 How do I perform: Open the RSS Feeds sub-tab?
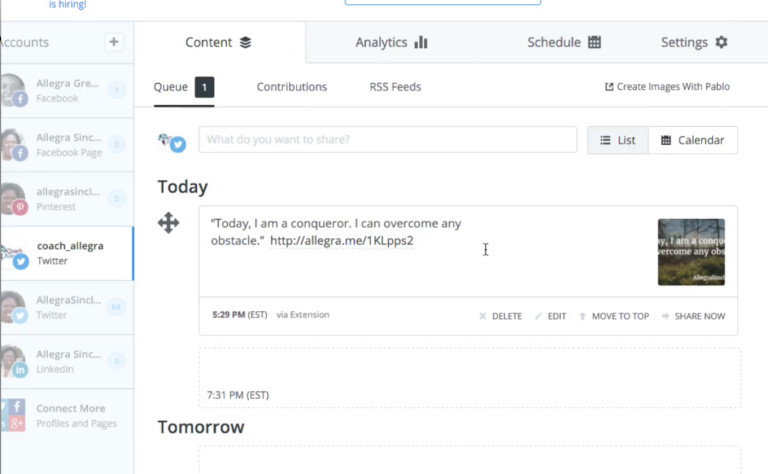(x=395, y=87)
